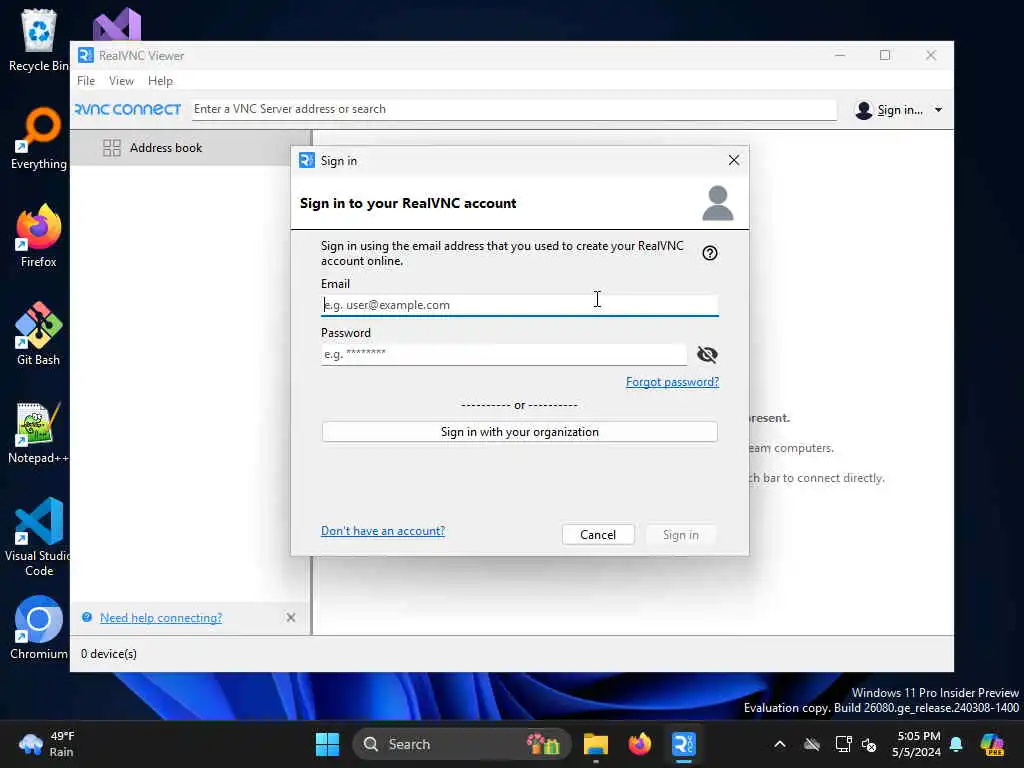Cancel the sign in dialog

[x=598, y=535]
